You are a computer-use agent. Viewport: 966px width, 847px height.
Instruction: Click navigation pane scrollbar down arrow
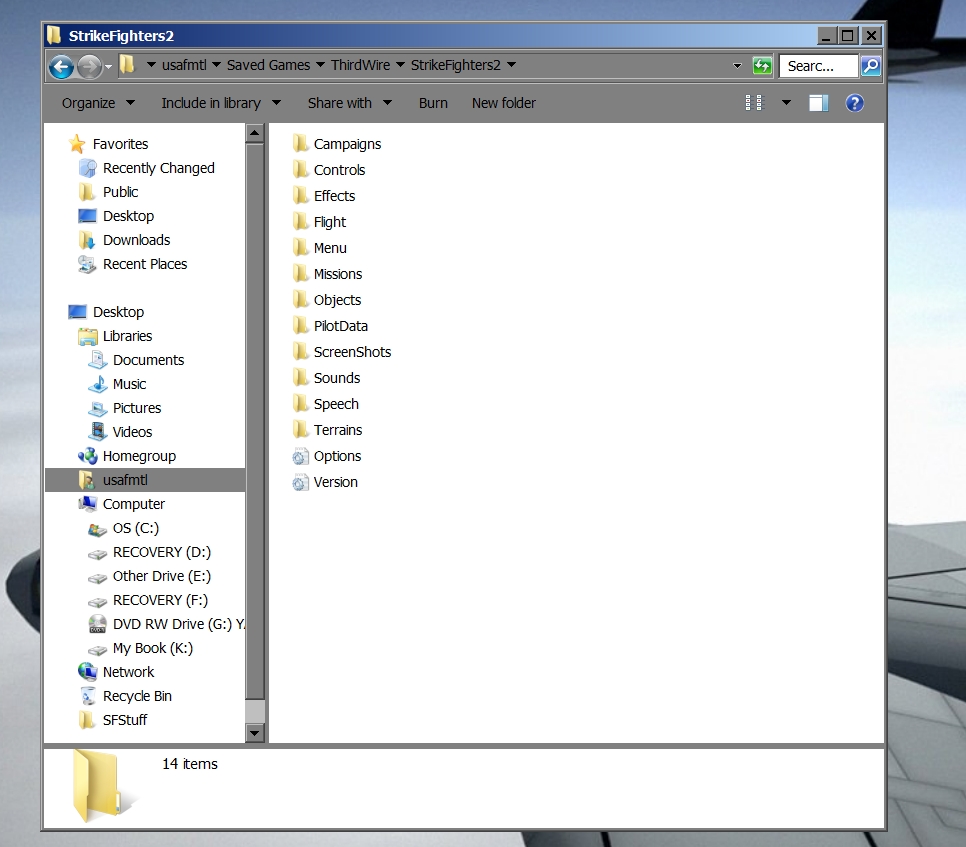(254, 733)
